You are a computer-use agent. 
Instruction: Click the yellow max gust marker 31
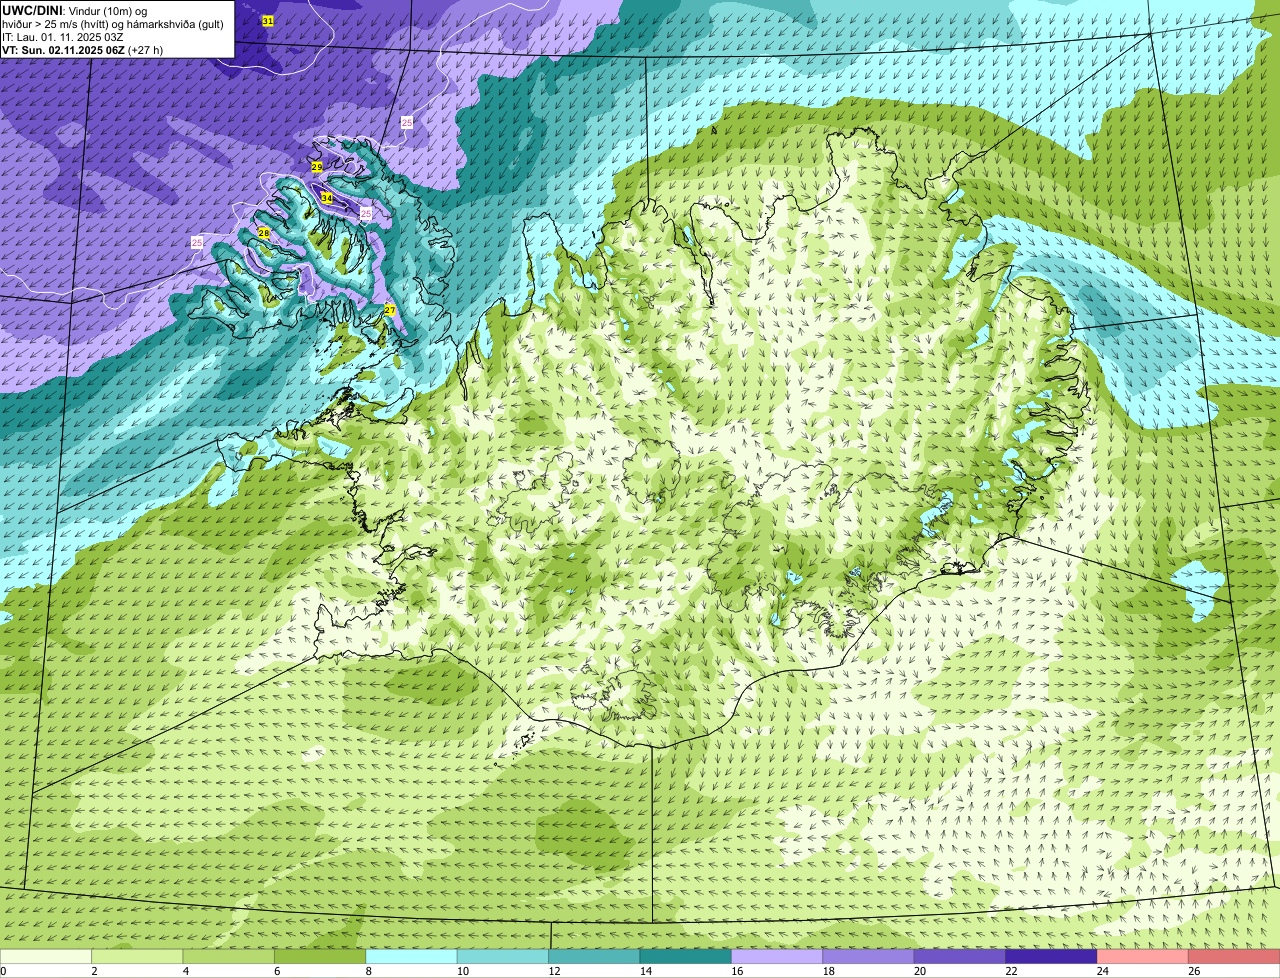pos(268,21)
